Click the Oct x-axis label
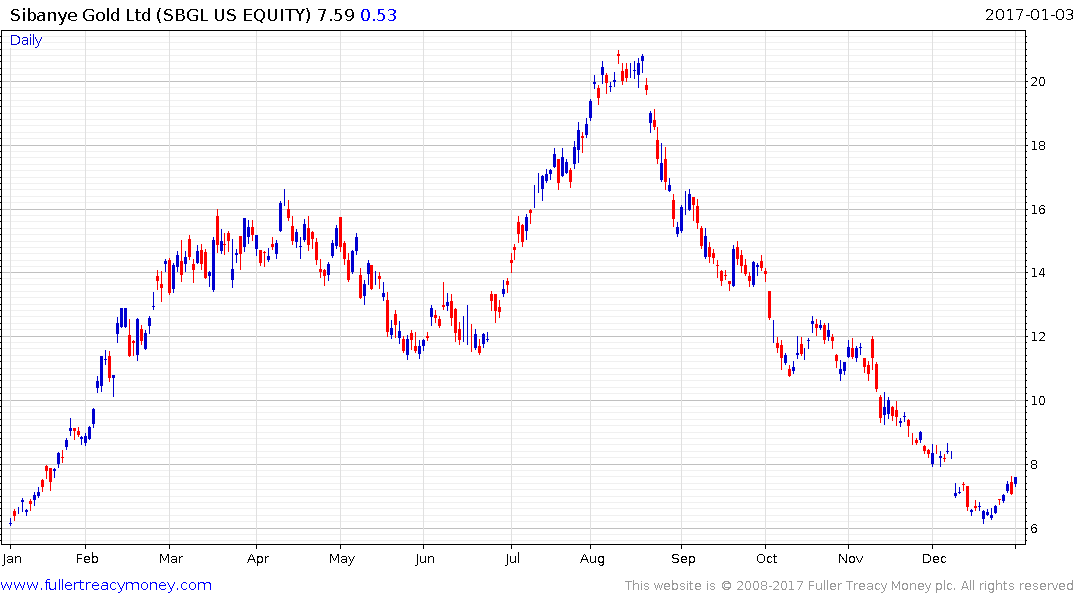The width and height of the screenshot is (1075, 600). (x=766, y=558)
